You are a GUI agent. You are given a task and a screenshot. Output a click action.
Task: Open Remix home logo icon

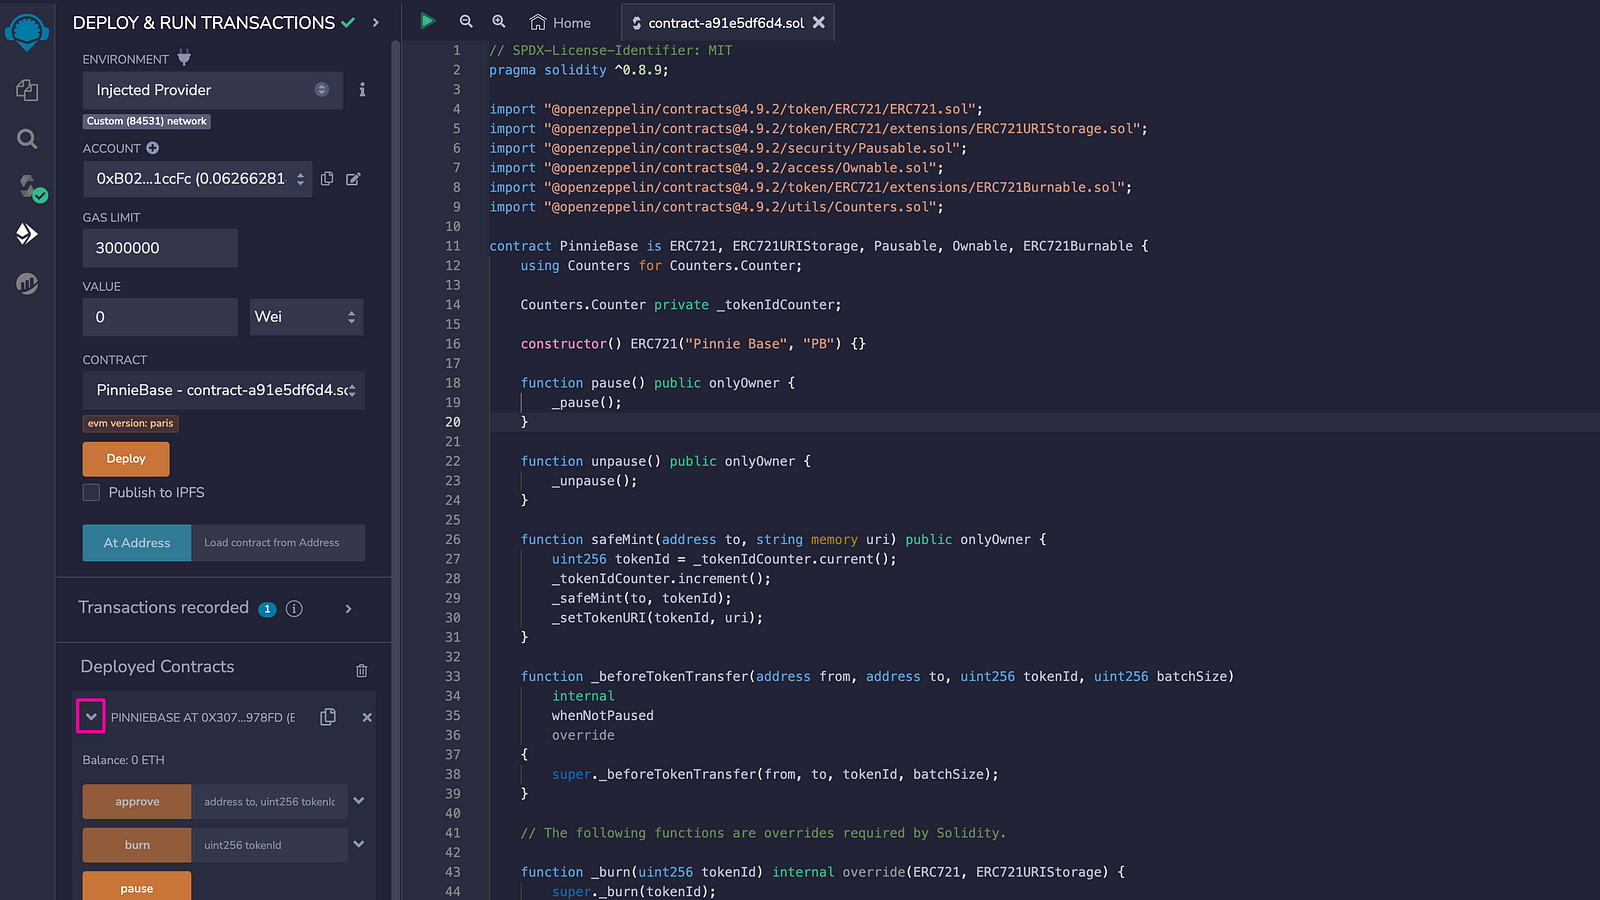(x=27, y=32)
